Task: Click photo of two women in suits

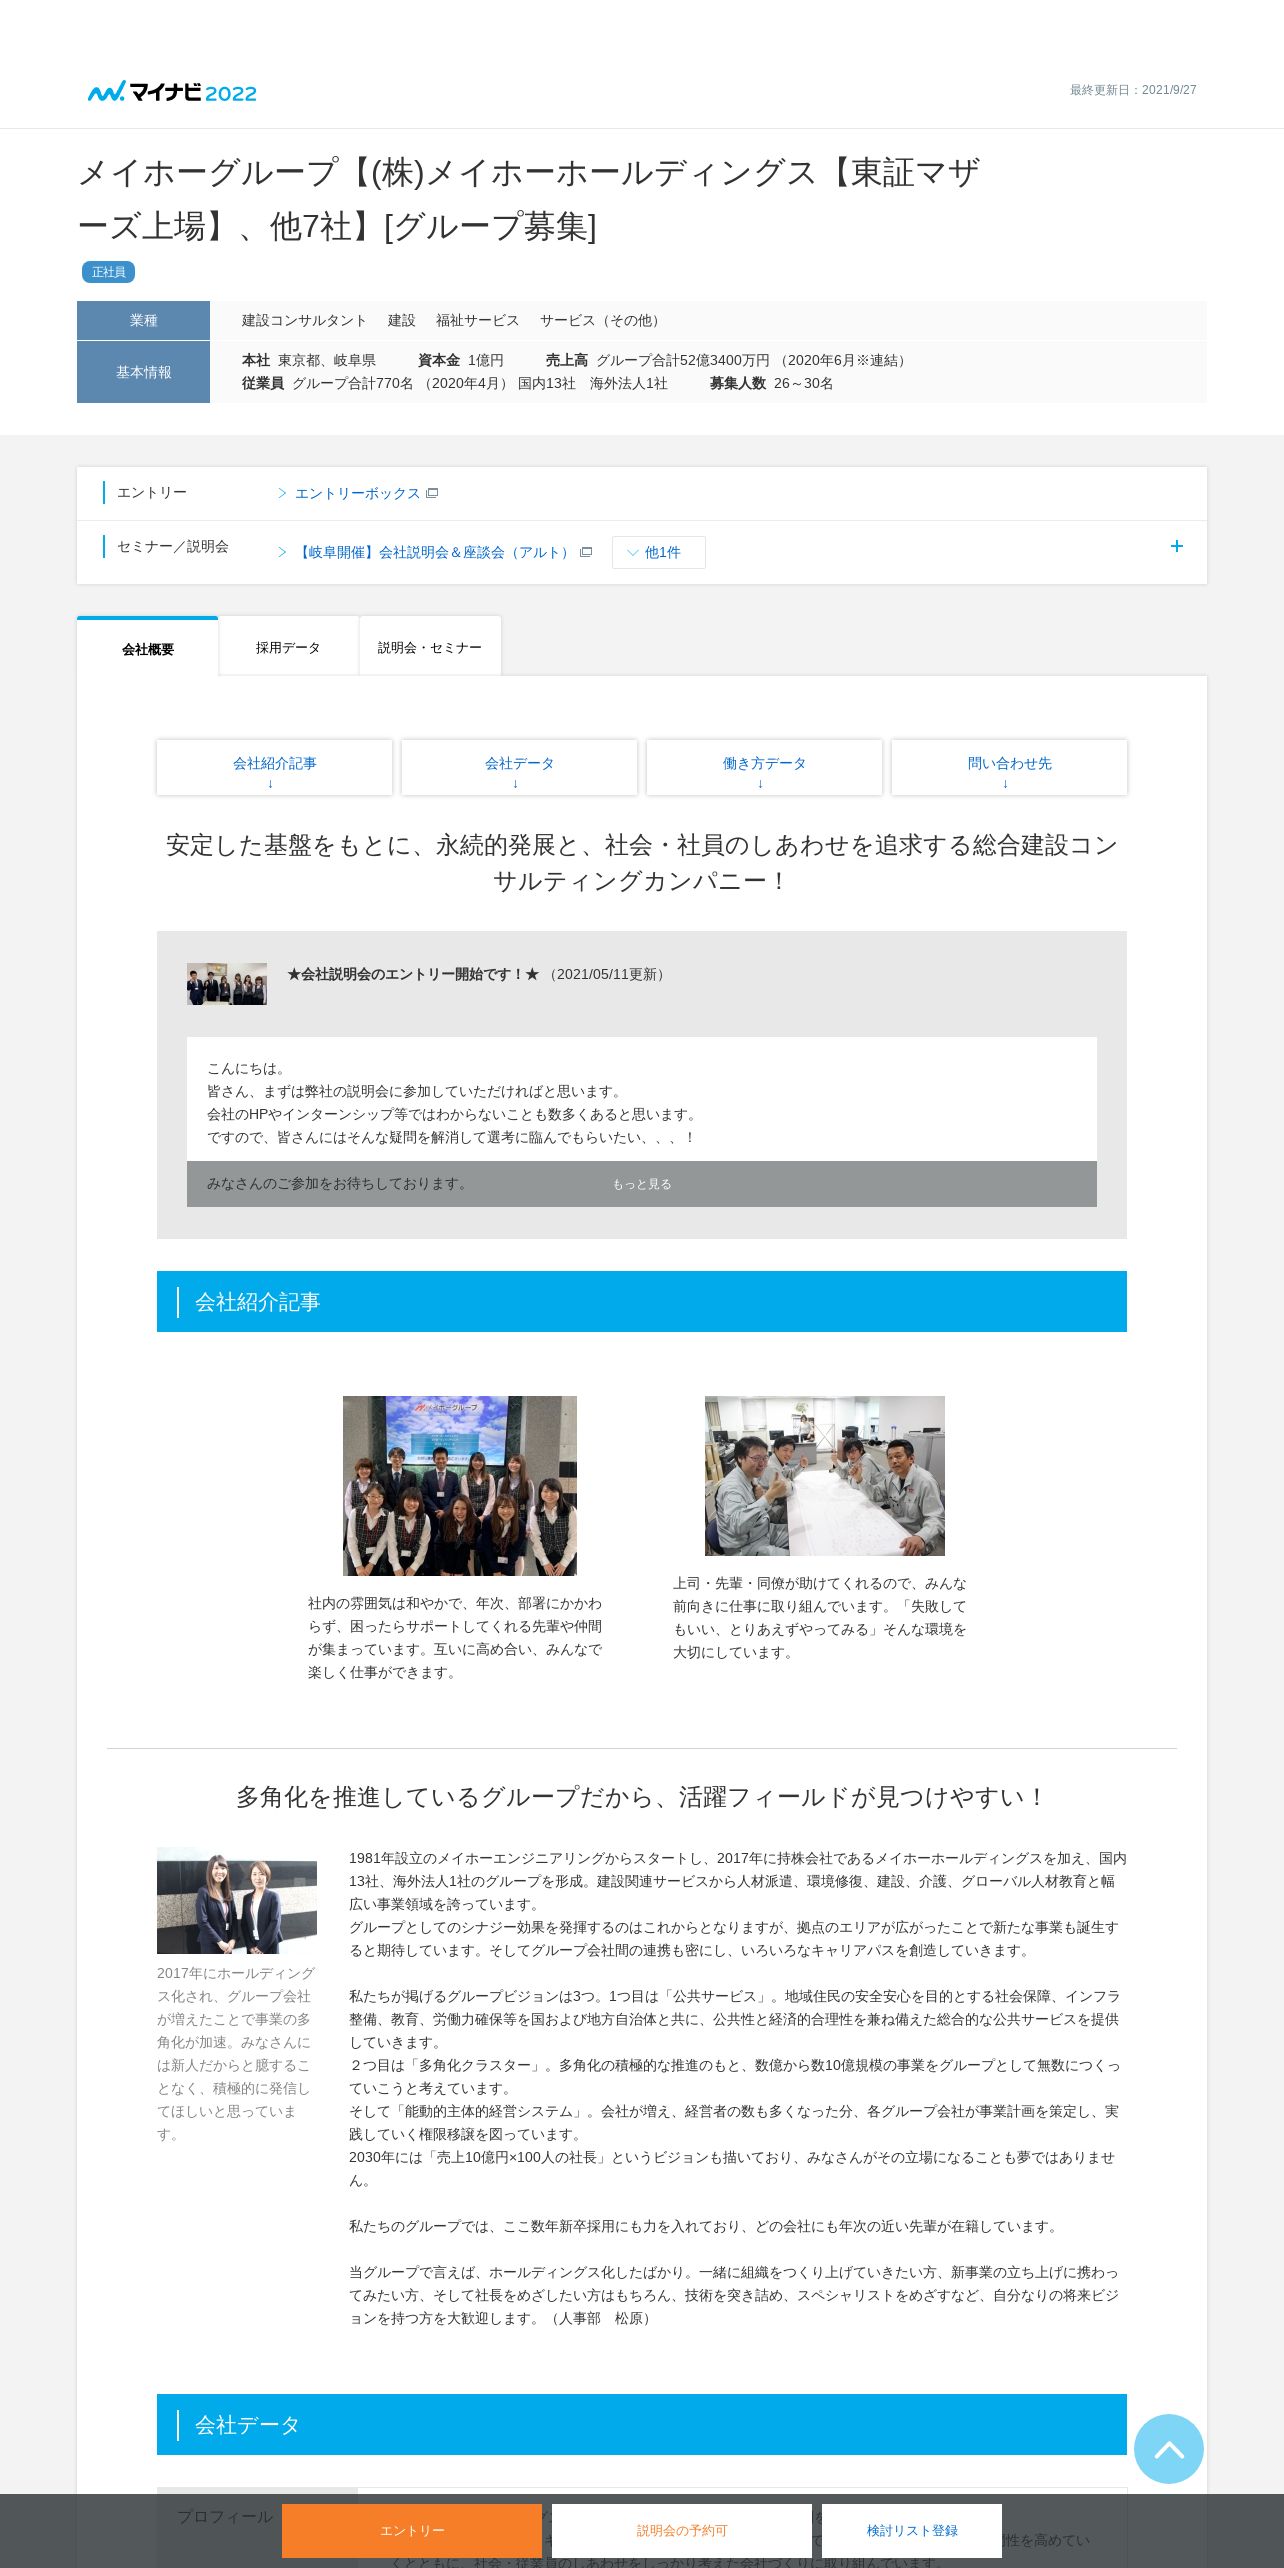Action: coord(237,1901)
